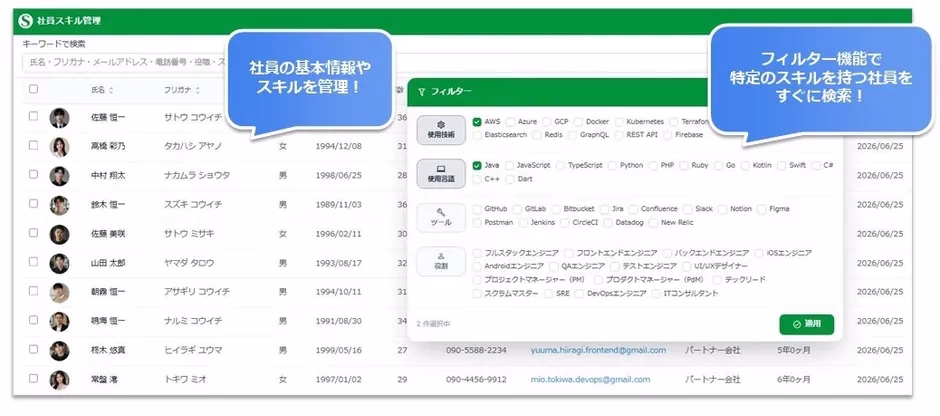
Task: Open the 使用技術 category button
Action: (x=441, y=129)
